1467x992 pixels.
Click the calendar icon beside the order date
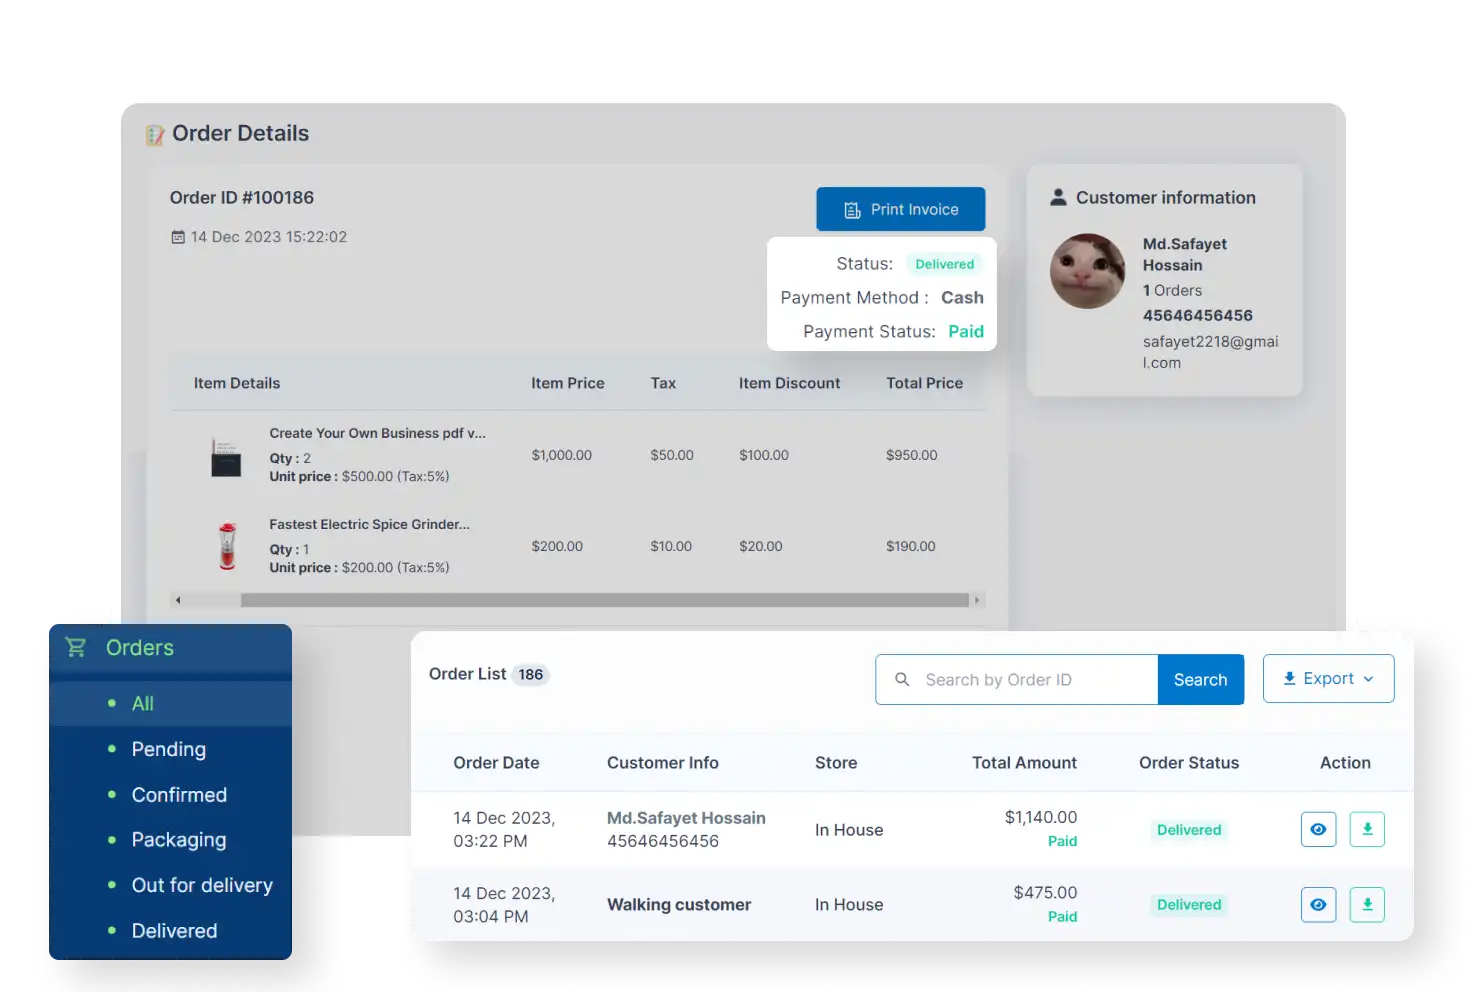click(x=178, y=236)
